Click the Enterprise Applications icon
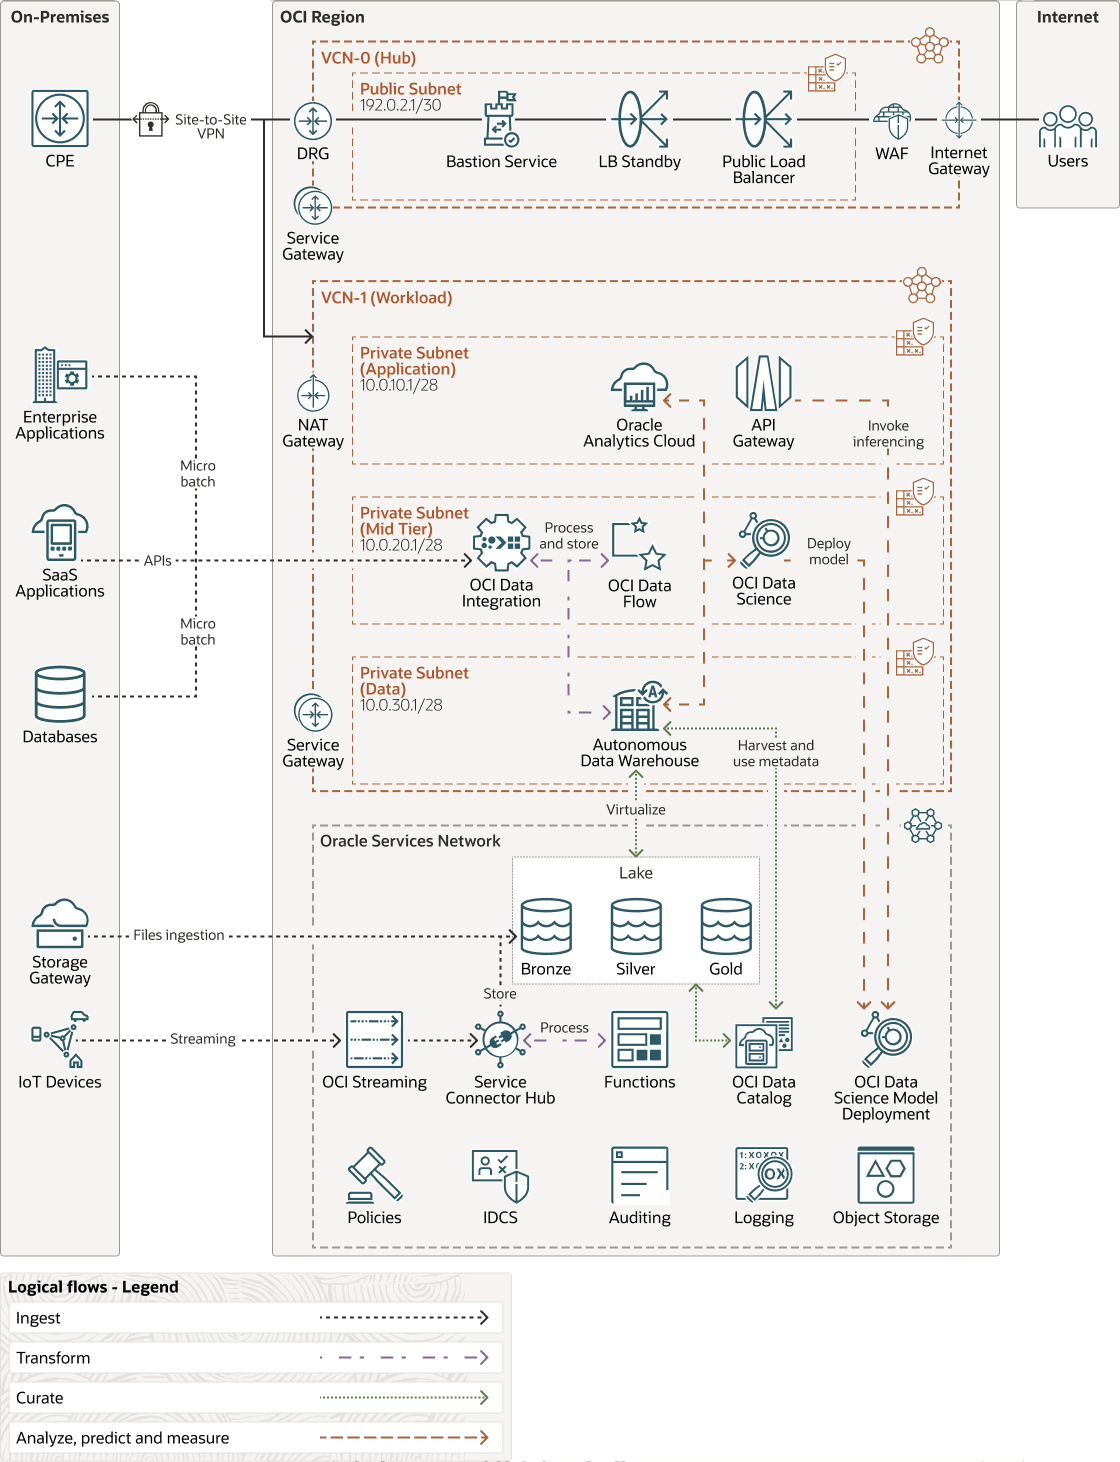1120x1462 pixels. point(60,375)
